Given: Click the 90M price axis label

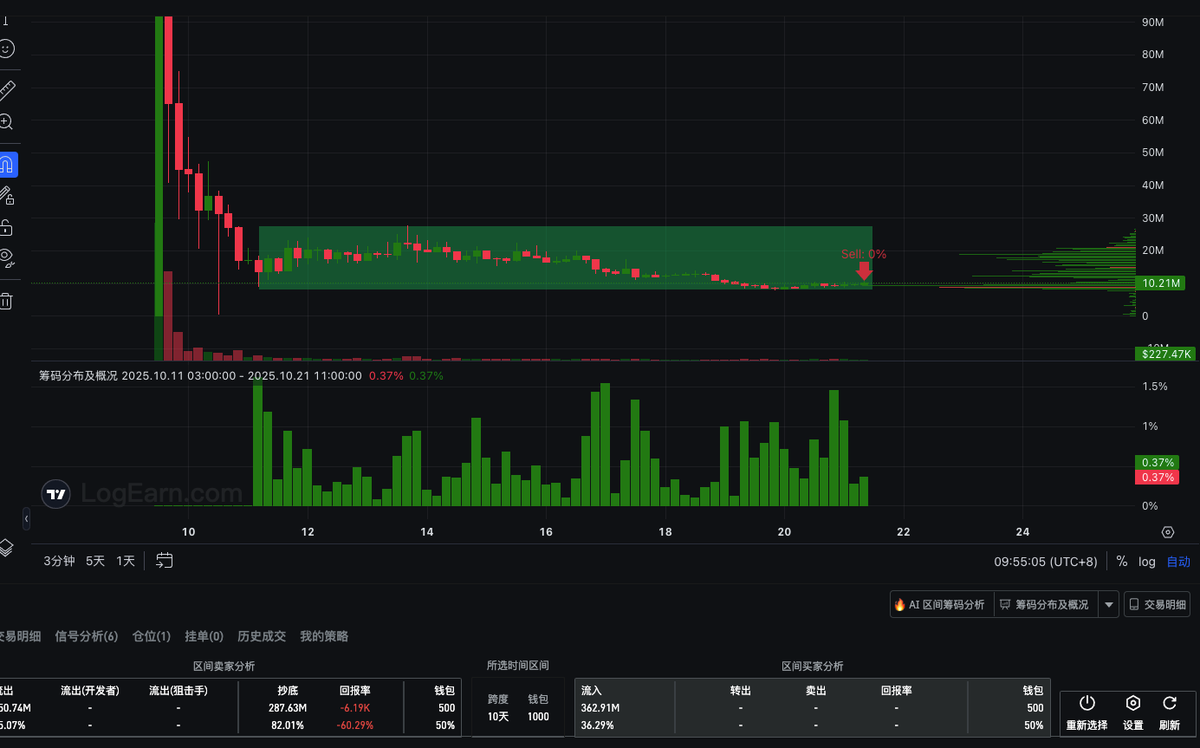Looking at the screenshot, I should click(1151, 22).
